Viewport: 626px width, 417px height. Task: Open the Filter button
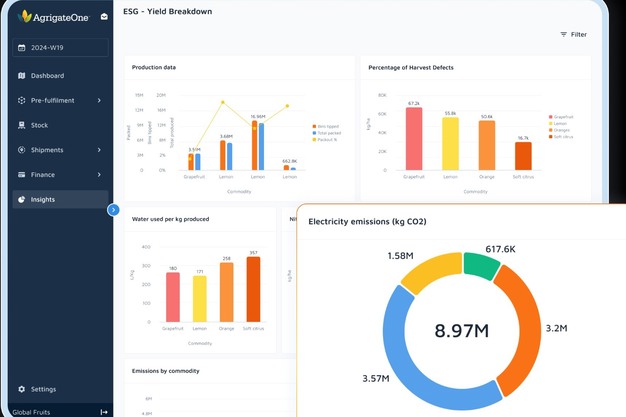click(573, 35)
